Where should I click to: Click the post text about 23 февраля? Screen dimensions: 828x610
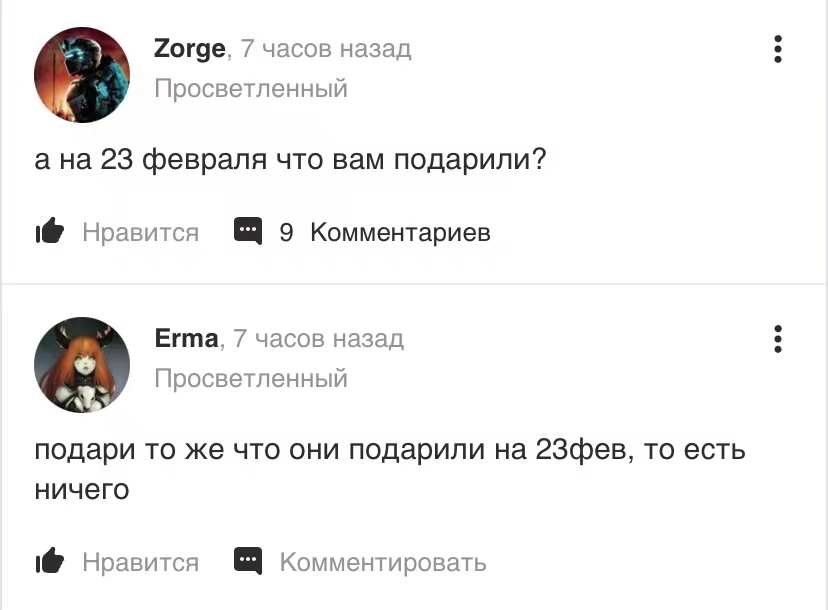click(x=290, y=159)
